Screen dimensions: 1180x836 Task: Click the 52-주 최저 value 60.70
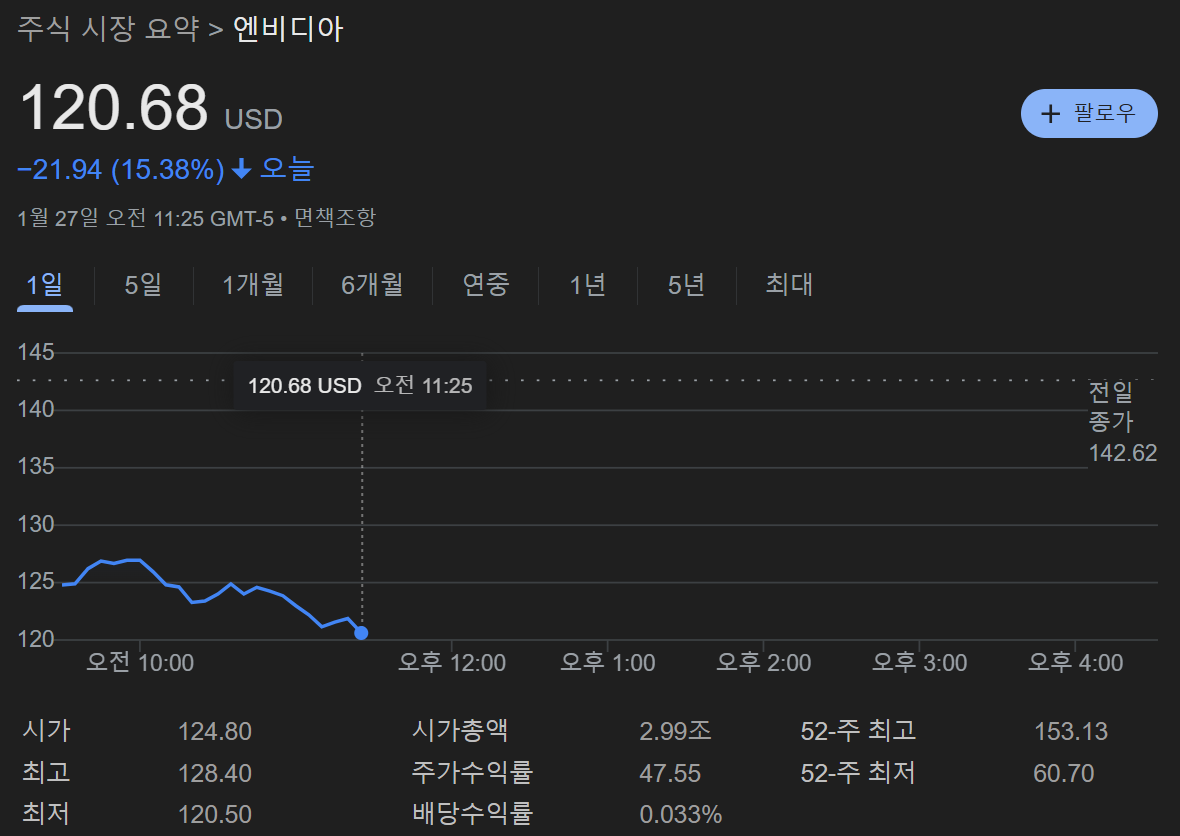coord(1063,773)
